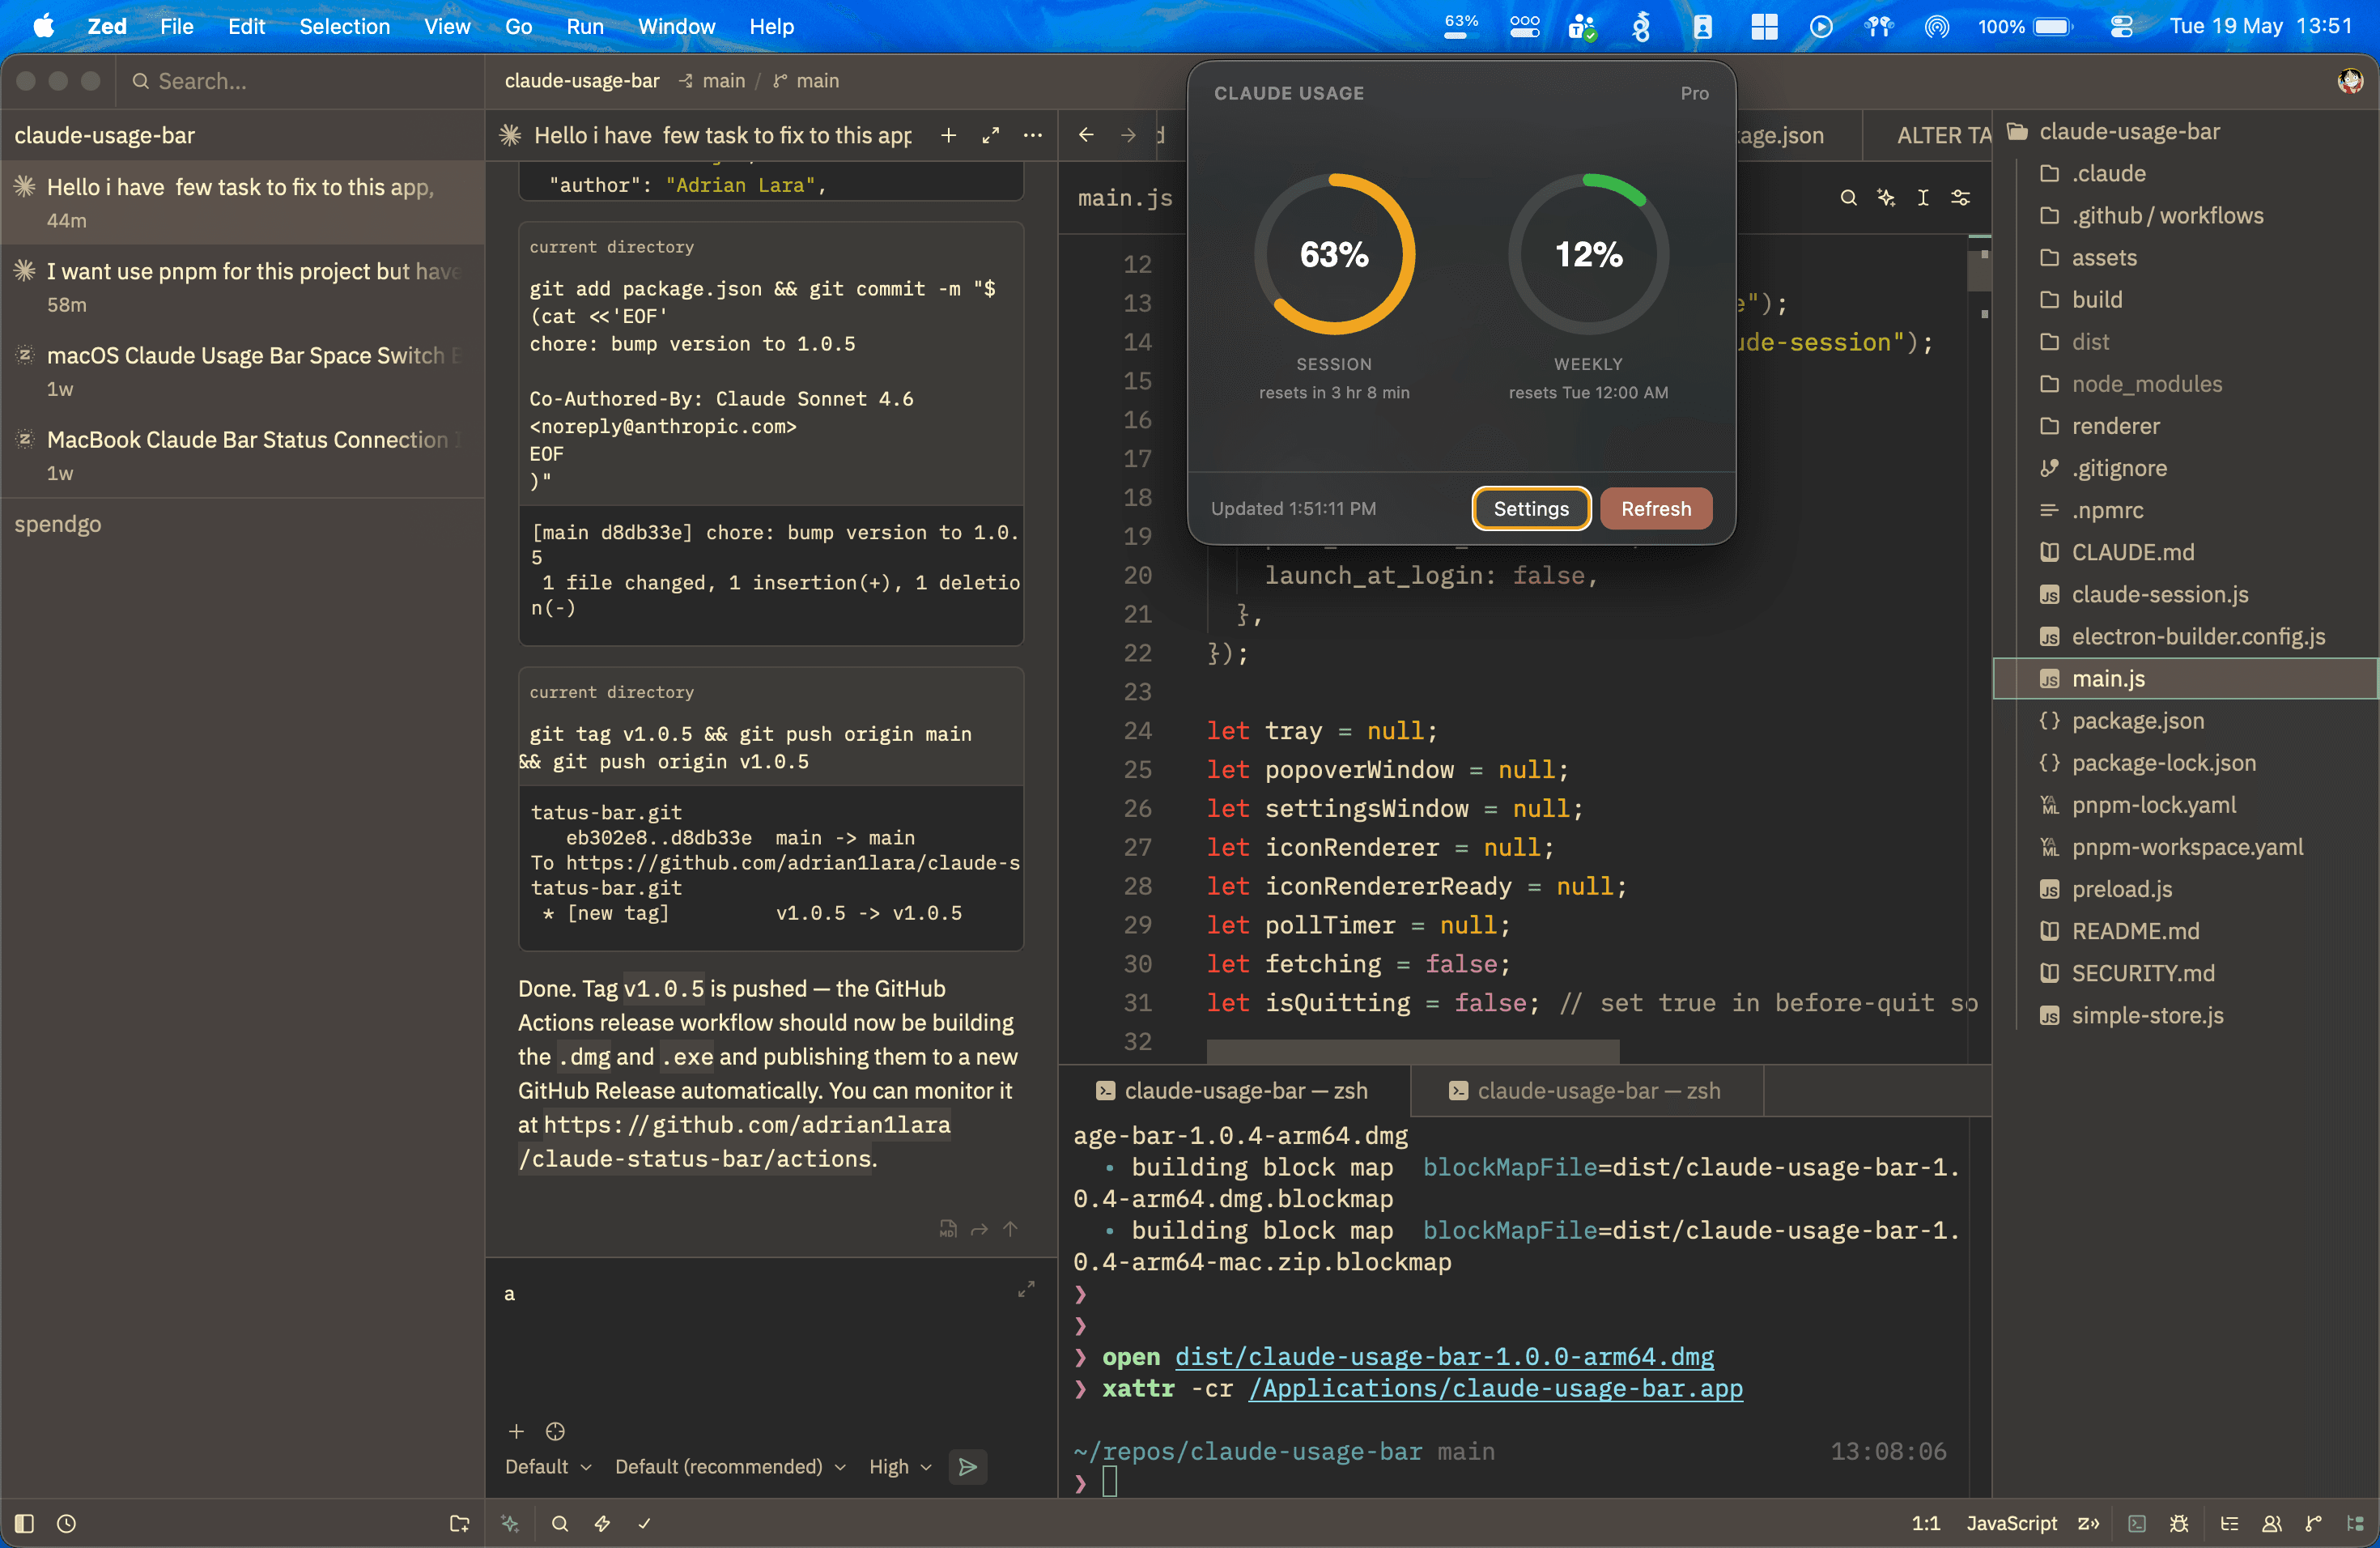This screenshot has width=2380, height=1548.
Task: Open the /Applications/claude-usage-bar.app link in terminal
Action: coord(1495,1388)
